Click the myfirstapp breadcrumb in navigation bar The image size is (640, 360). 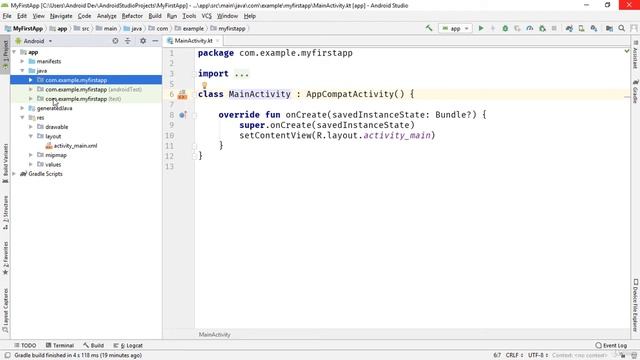(x=228, y=28)
